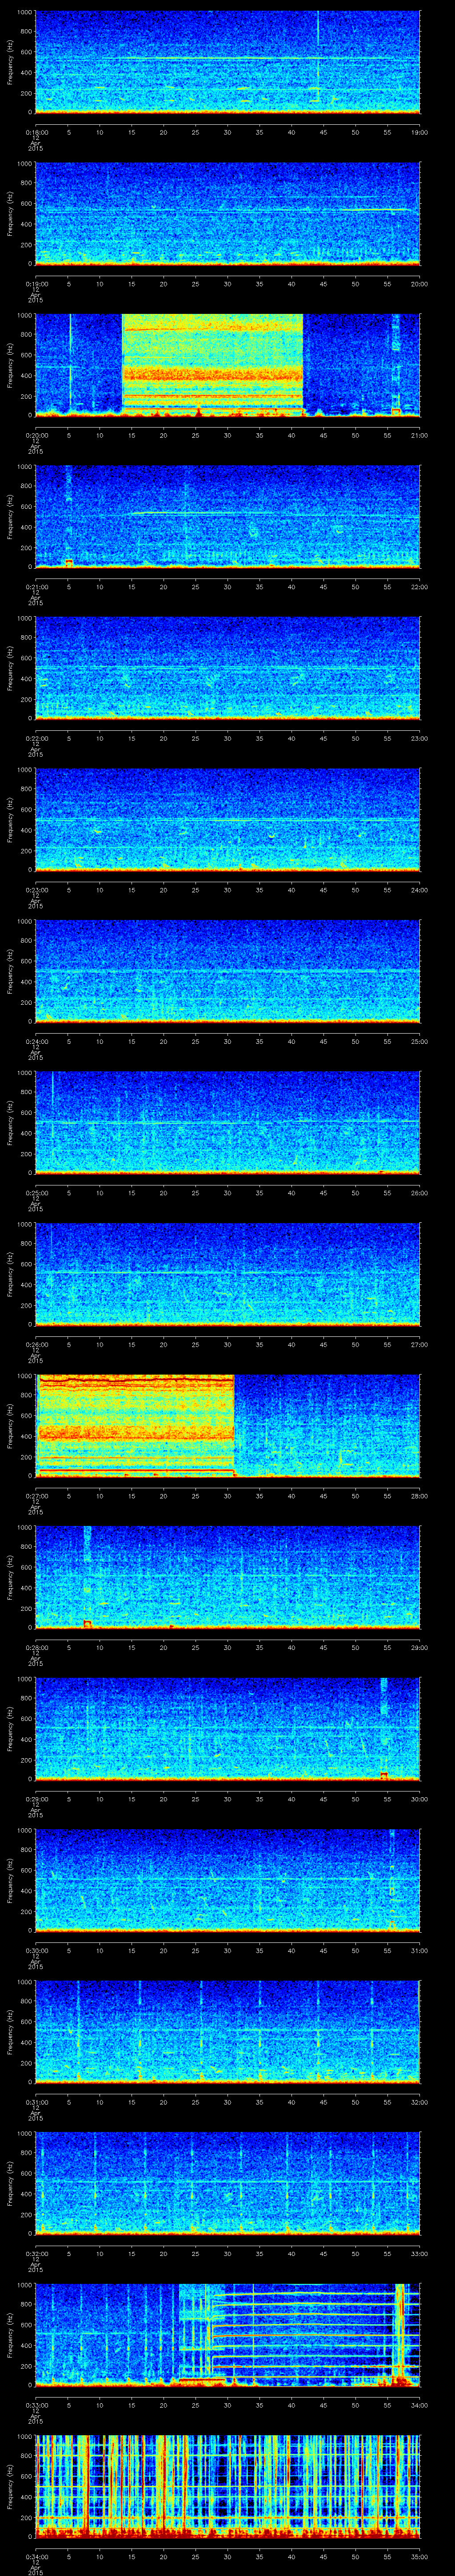Select the spectrogram panel beginning 0:19:00
This screenshot has width=455, height=2576.
coord(227,214)
